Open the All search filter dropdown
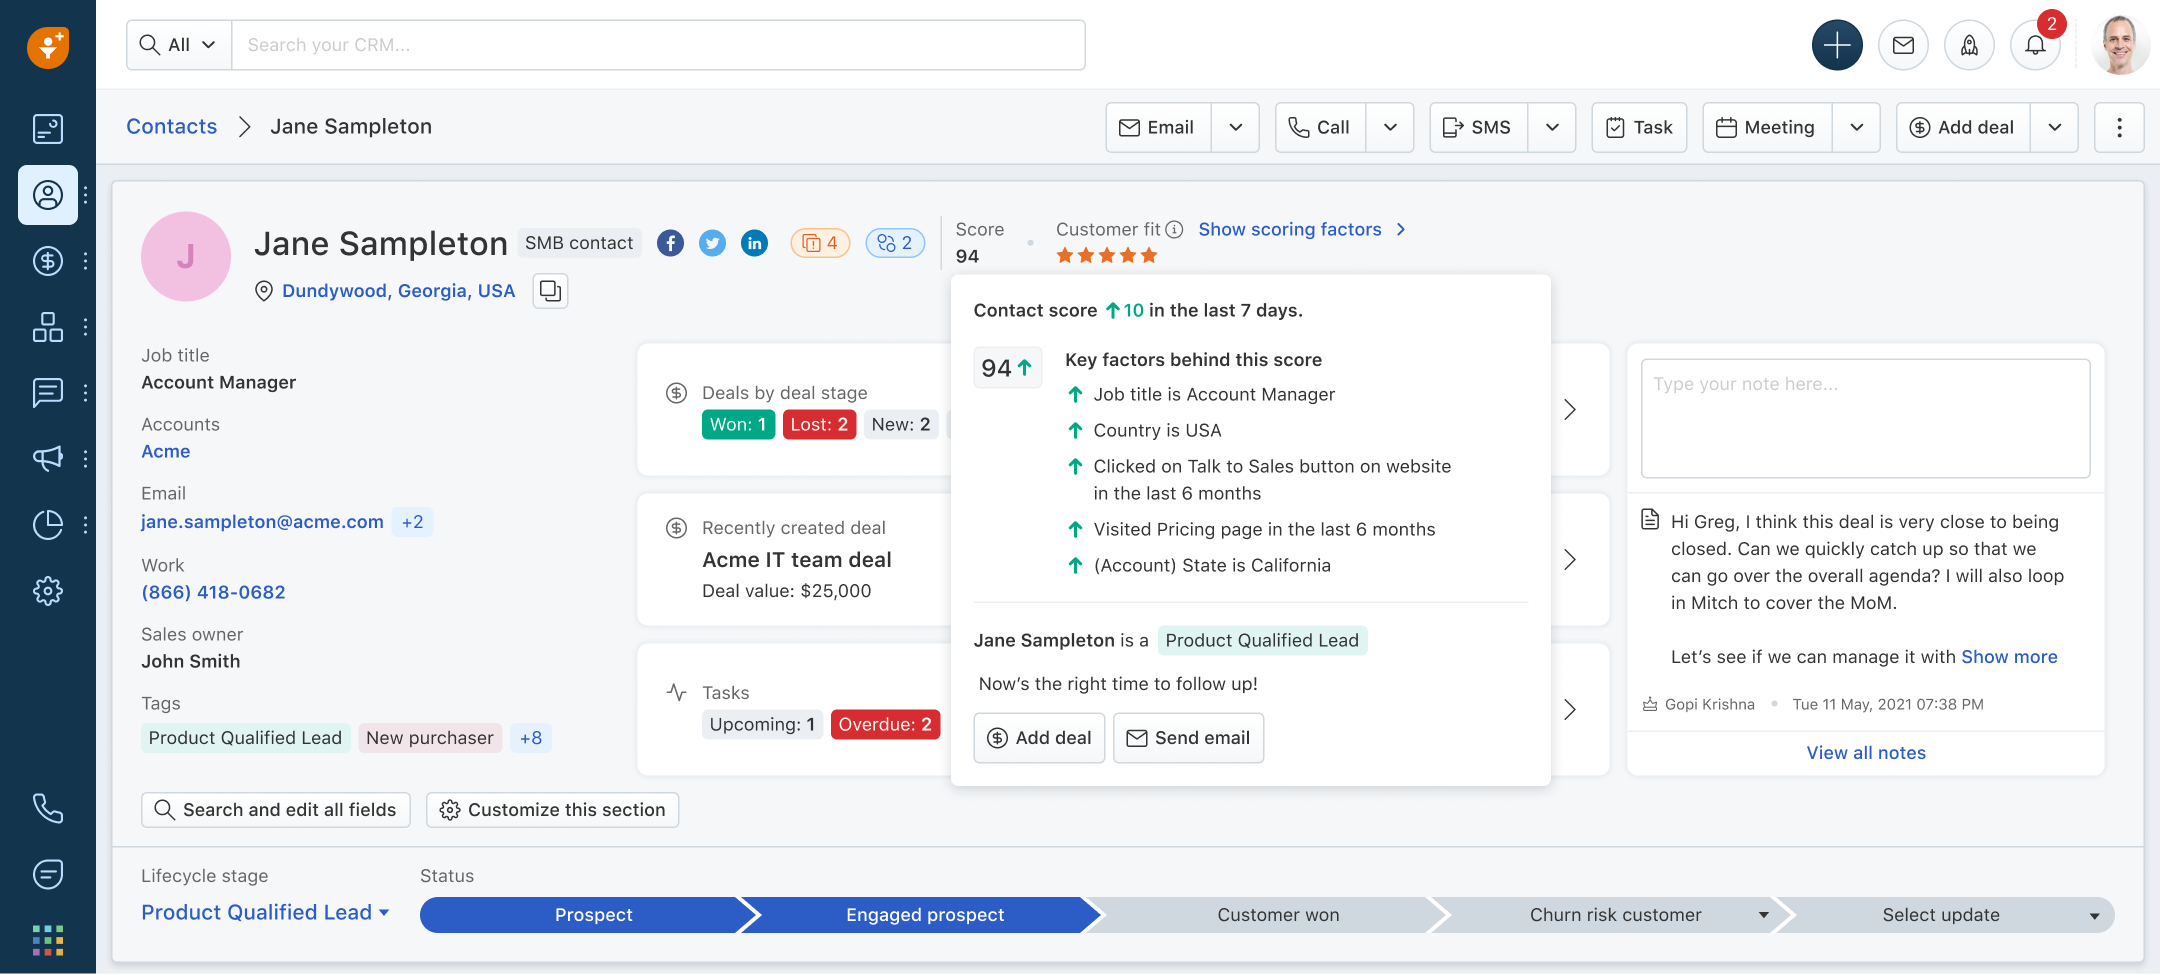The image size is (2161, 974). (178, 44)
